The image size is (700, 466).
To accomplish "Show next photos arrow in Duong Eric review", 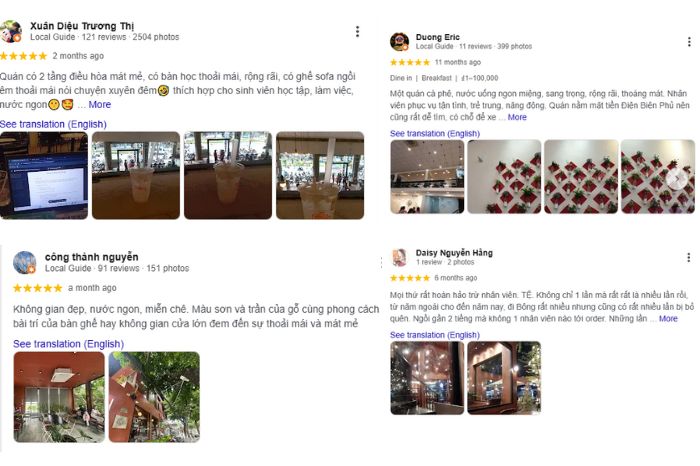I will (677, 178).
